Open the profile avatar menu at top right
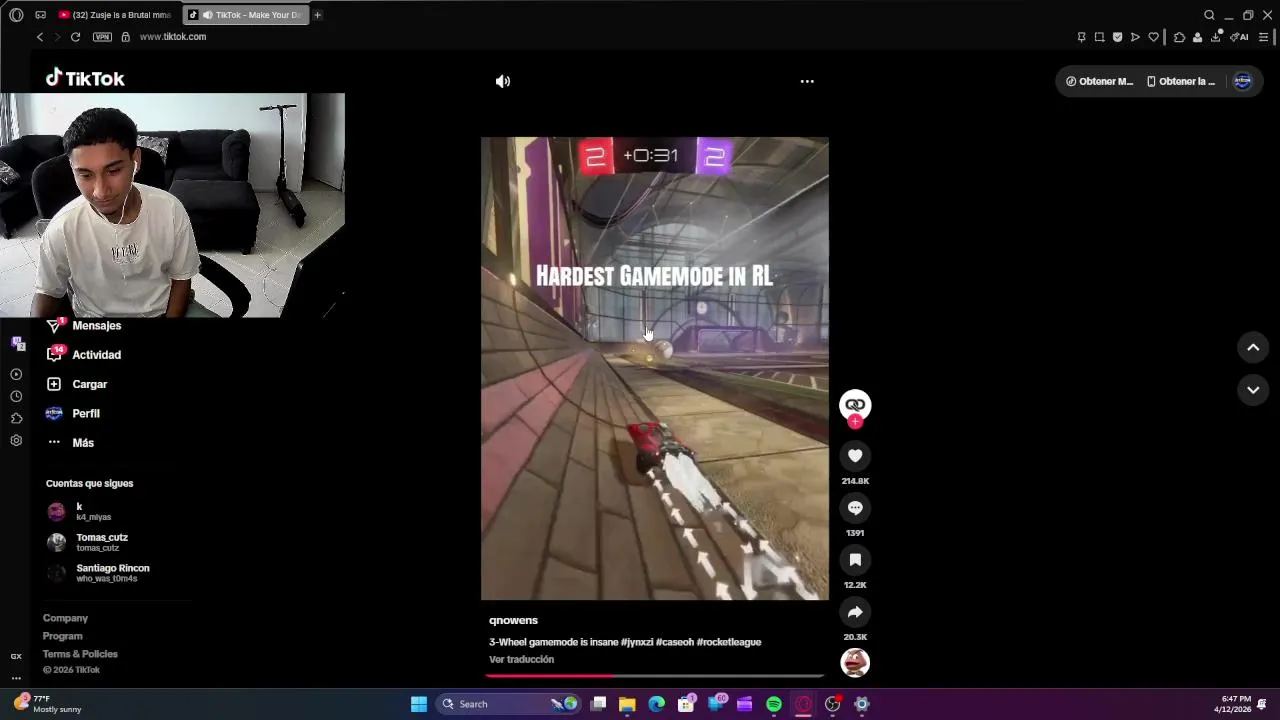The height and width of the screenshot is (720, 1280). point(1242,82)
